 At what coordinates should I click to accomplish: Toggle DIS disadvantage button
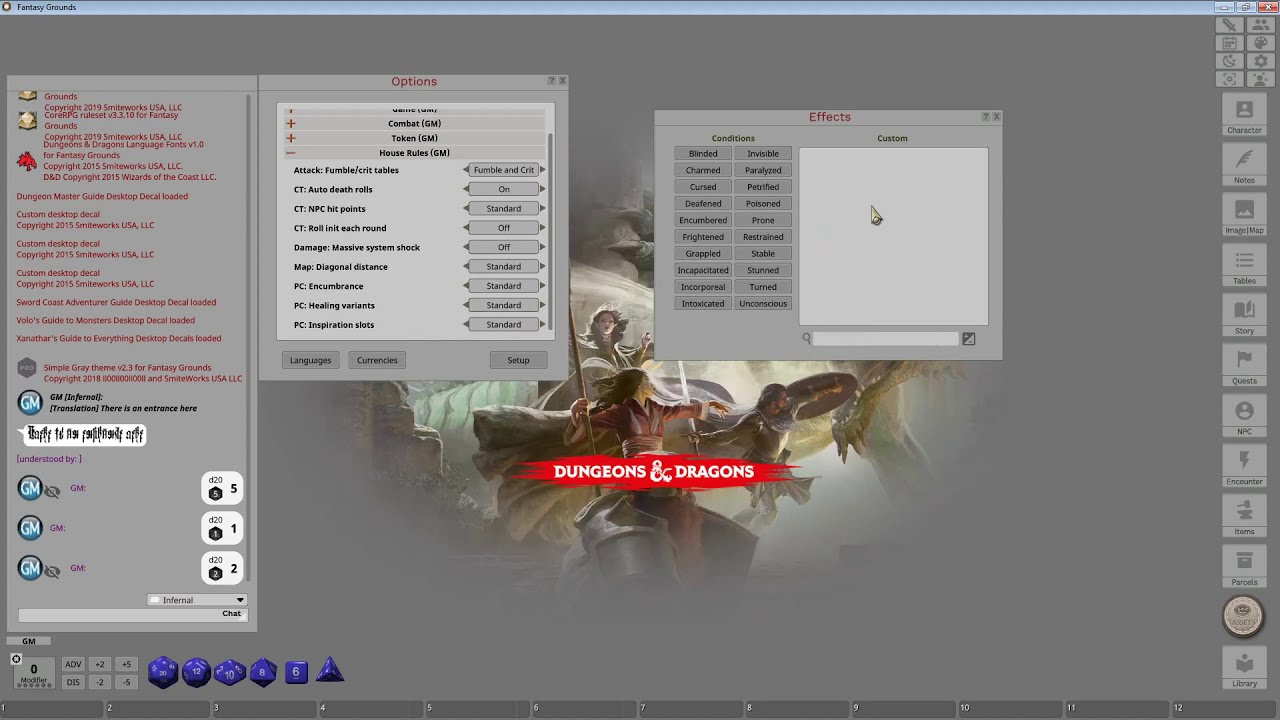click(x=73, y=682)
